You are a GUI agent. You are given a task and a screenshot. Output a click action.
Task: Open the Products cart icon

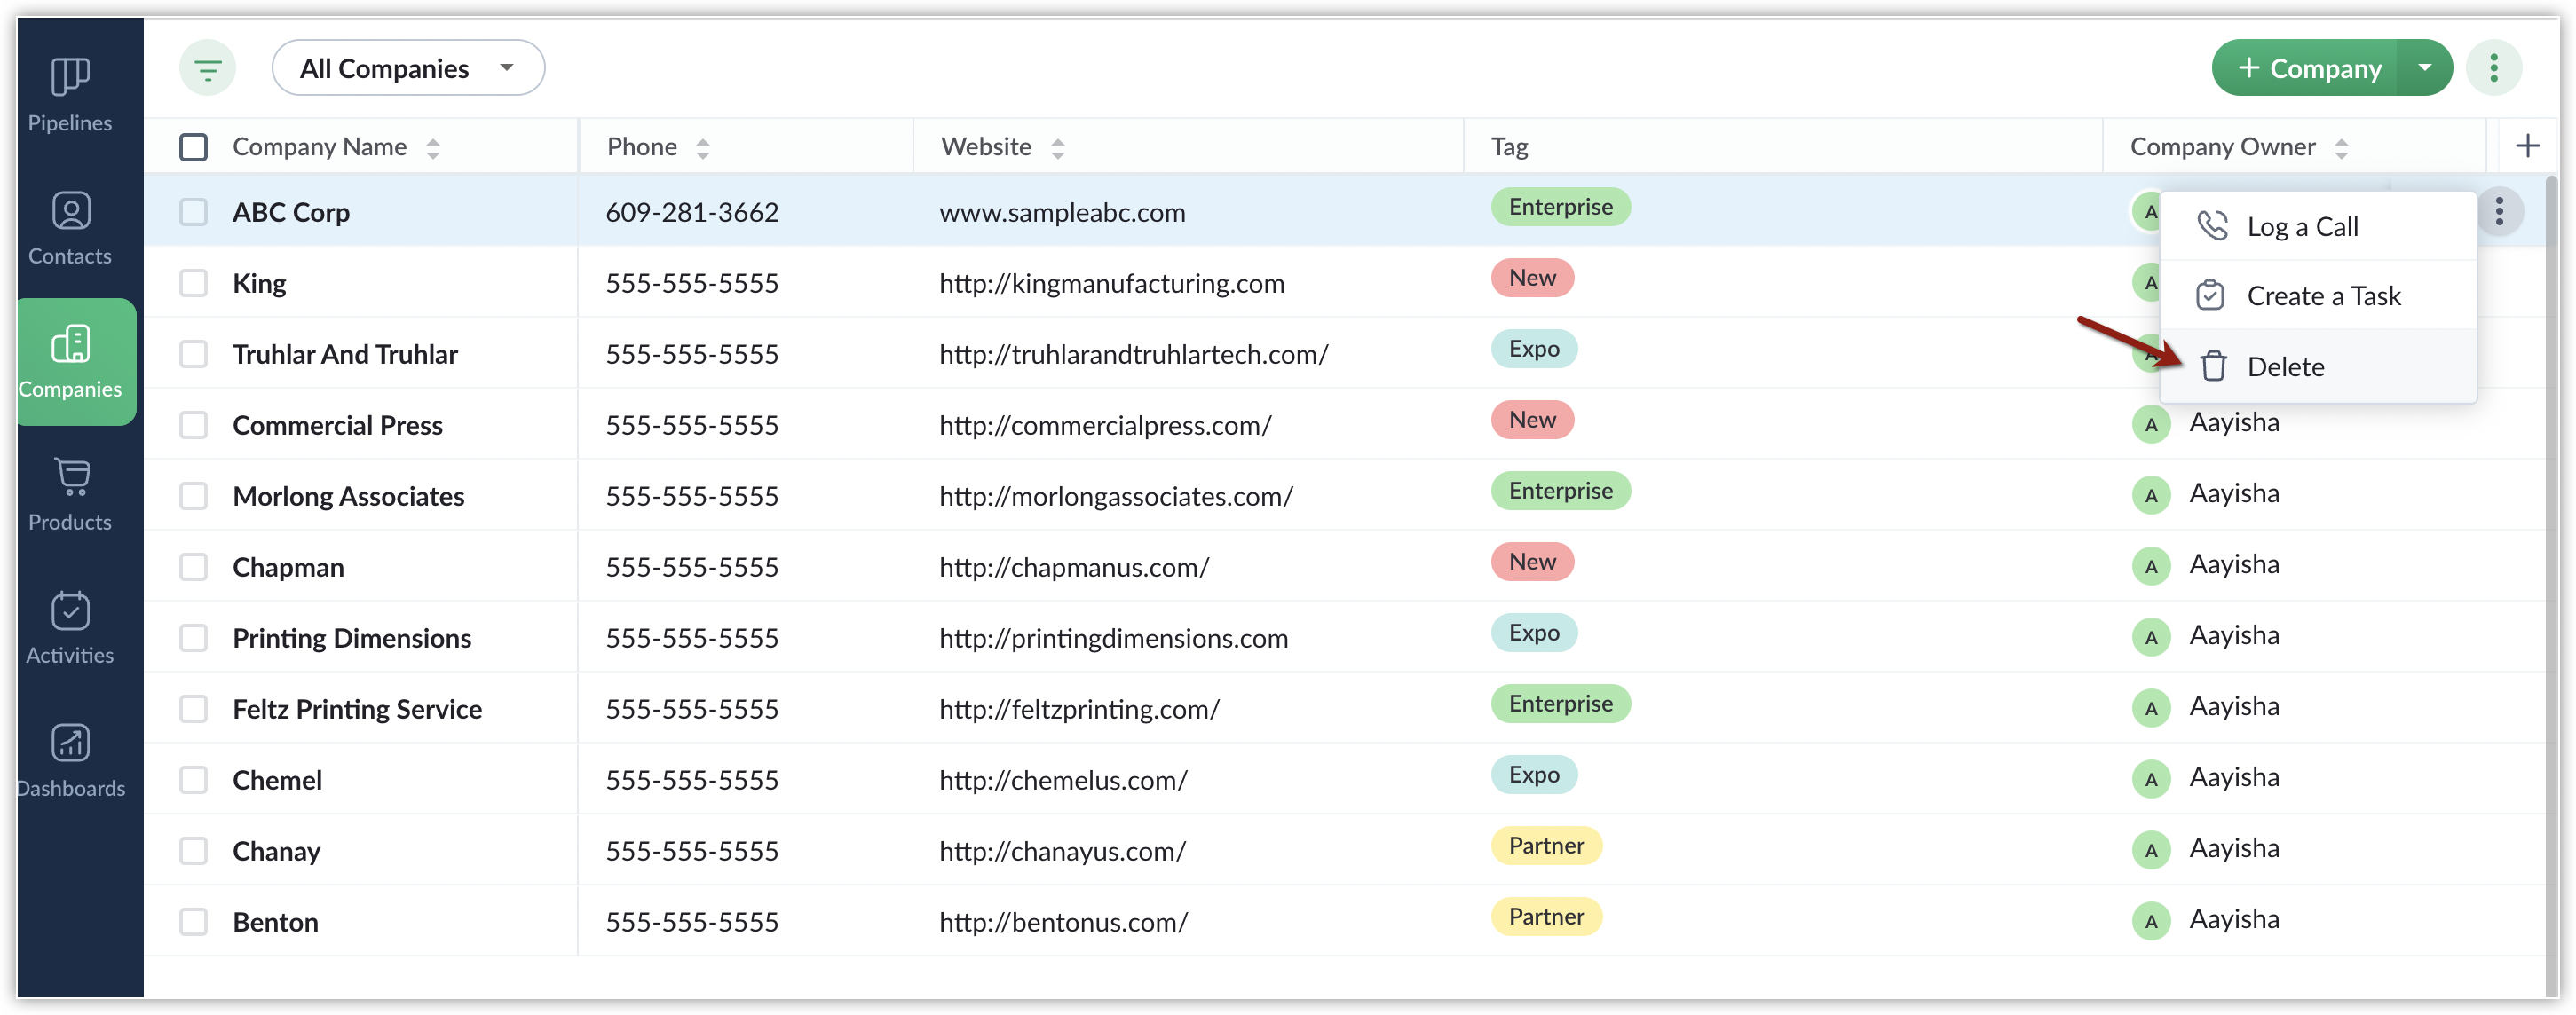click(70, 477)
